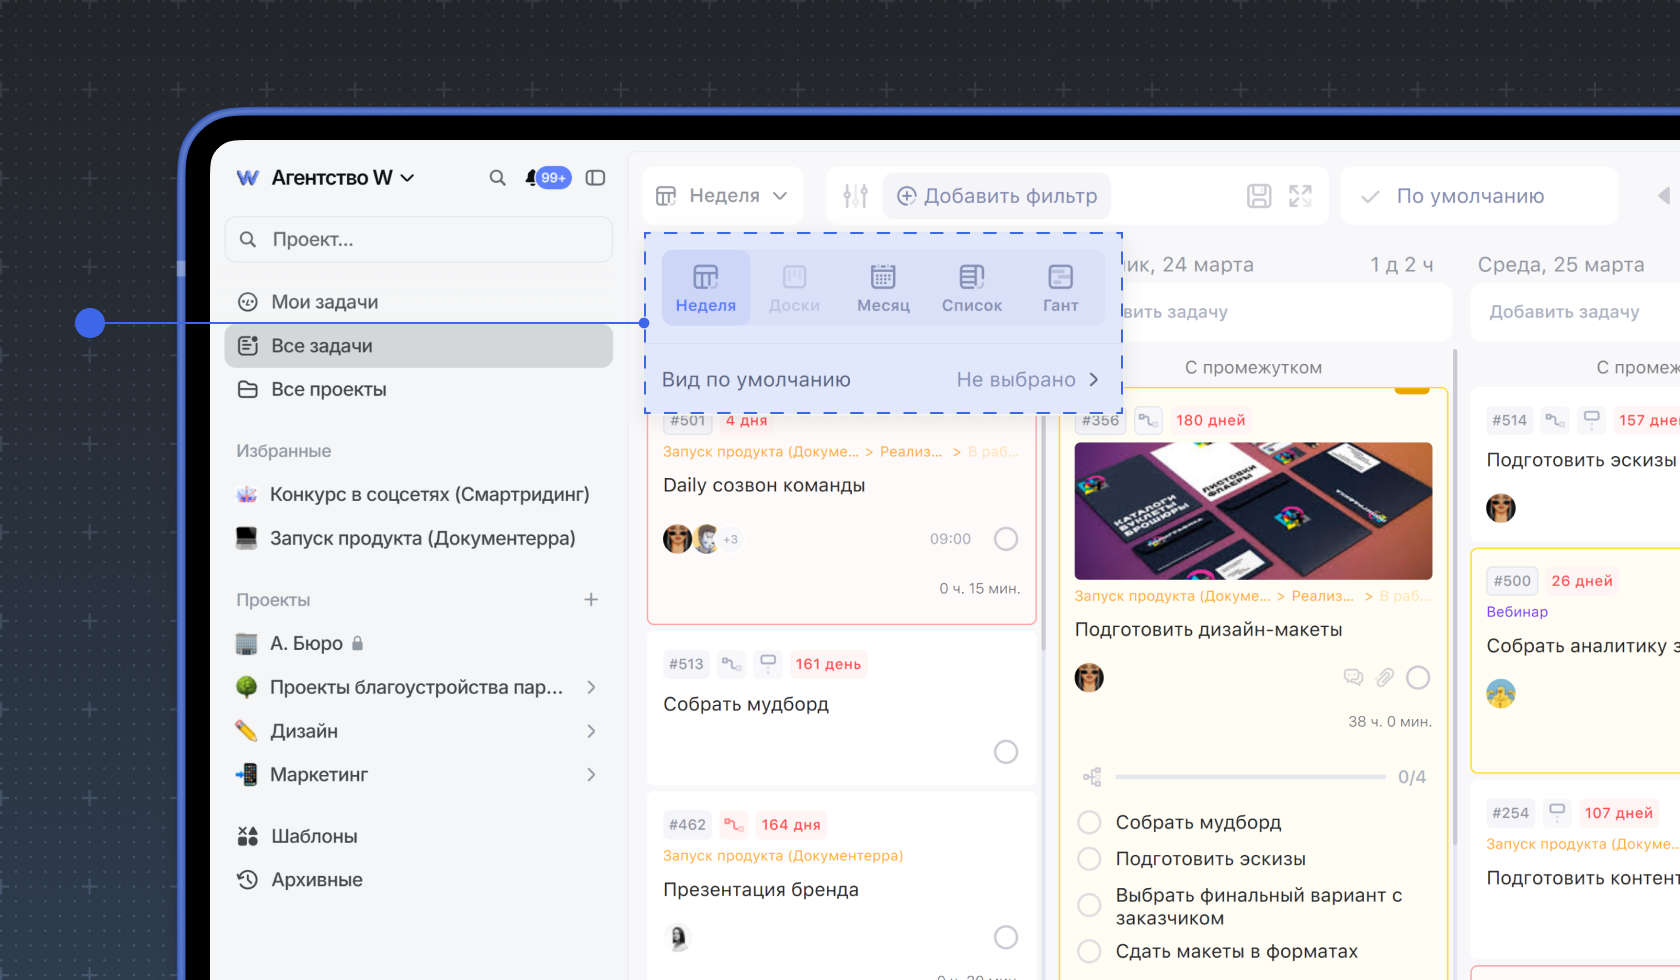Switch to the Месяц view tab
This screenshot has width=1680, height=980.
[883, 288]
